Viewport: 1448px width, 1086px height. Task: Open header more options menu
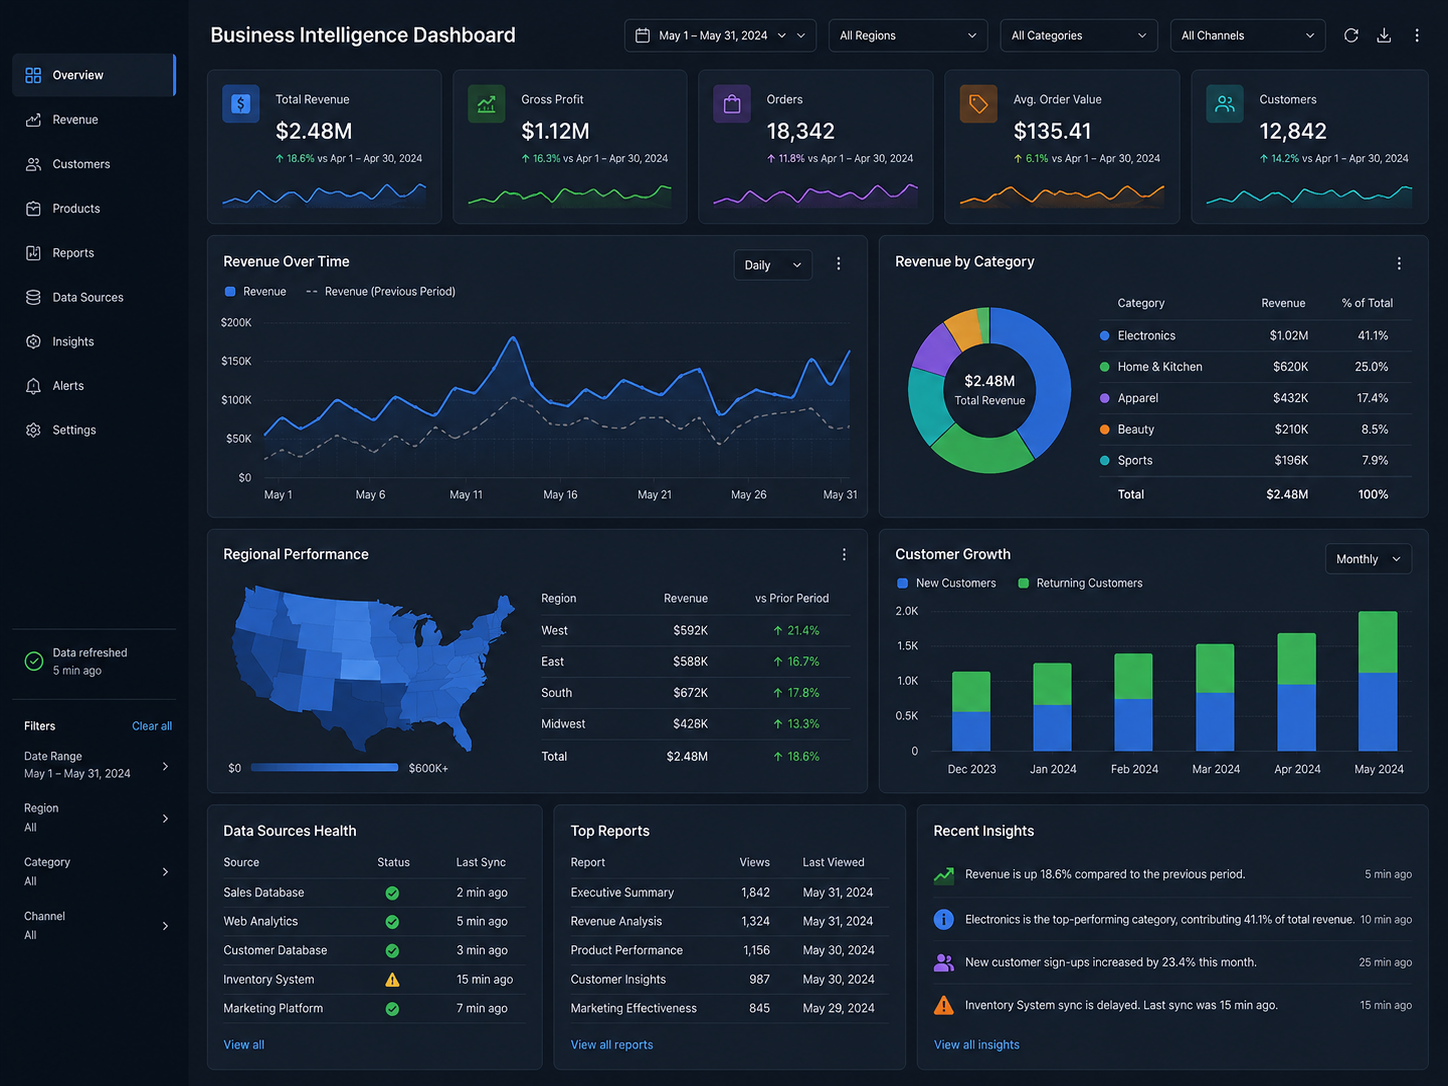coord(1417,35)
